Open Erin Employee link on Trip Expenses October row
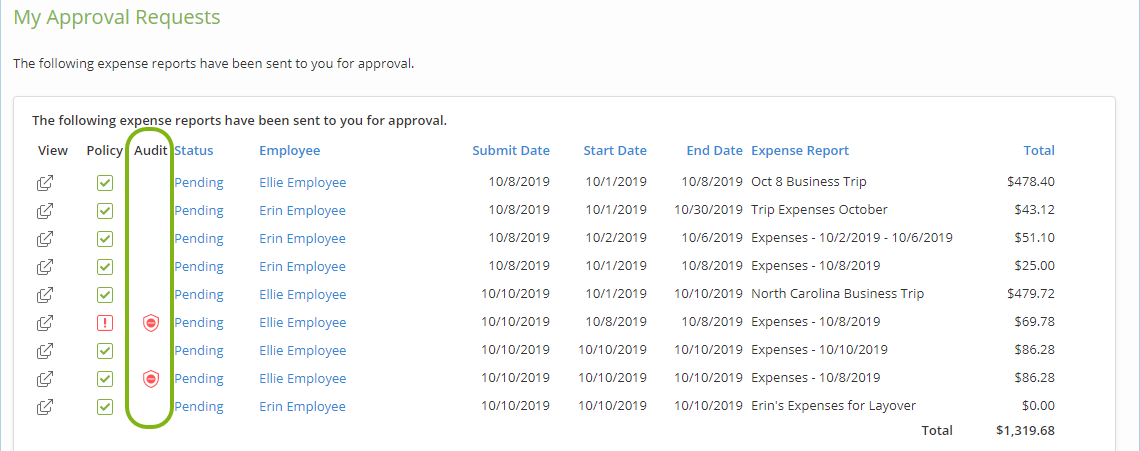This screenshot has height=451, width=1140. [x=302, y=211]
